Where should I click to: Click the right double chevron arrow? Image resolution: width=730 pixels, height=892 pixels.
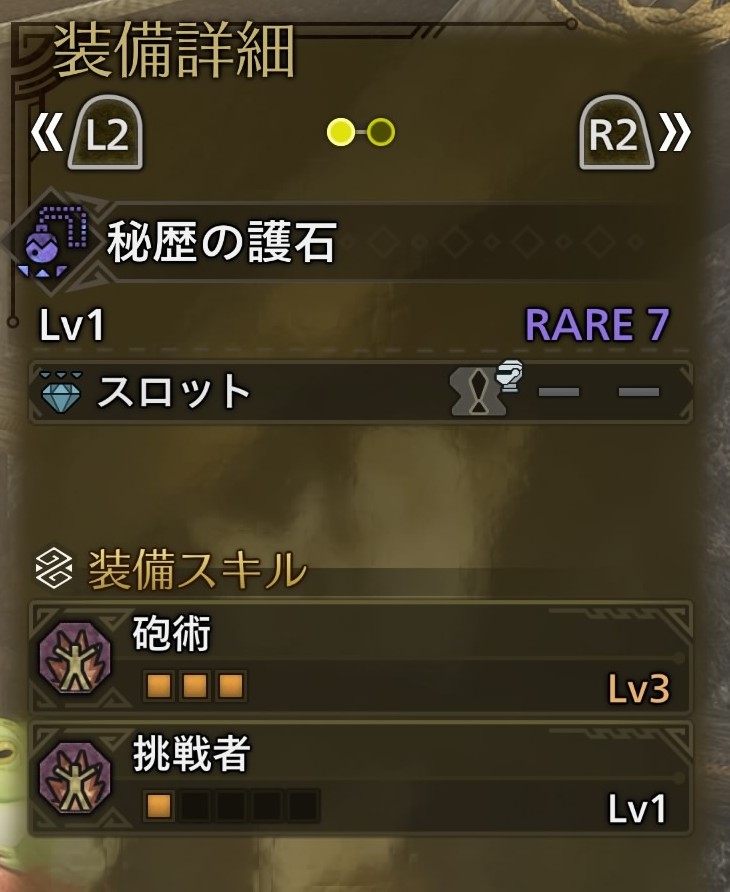coord(675,134)
